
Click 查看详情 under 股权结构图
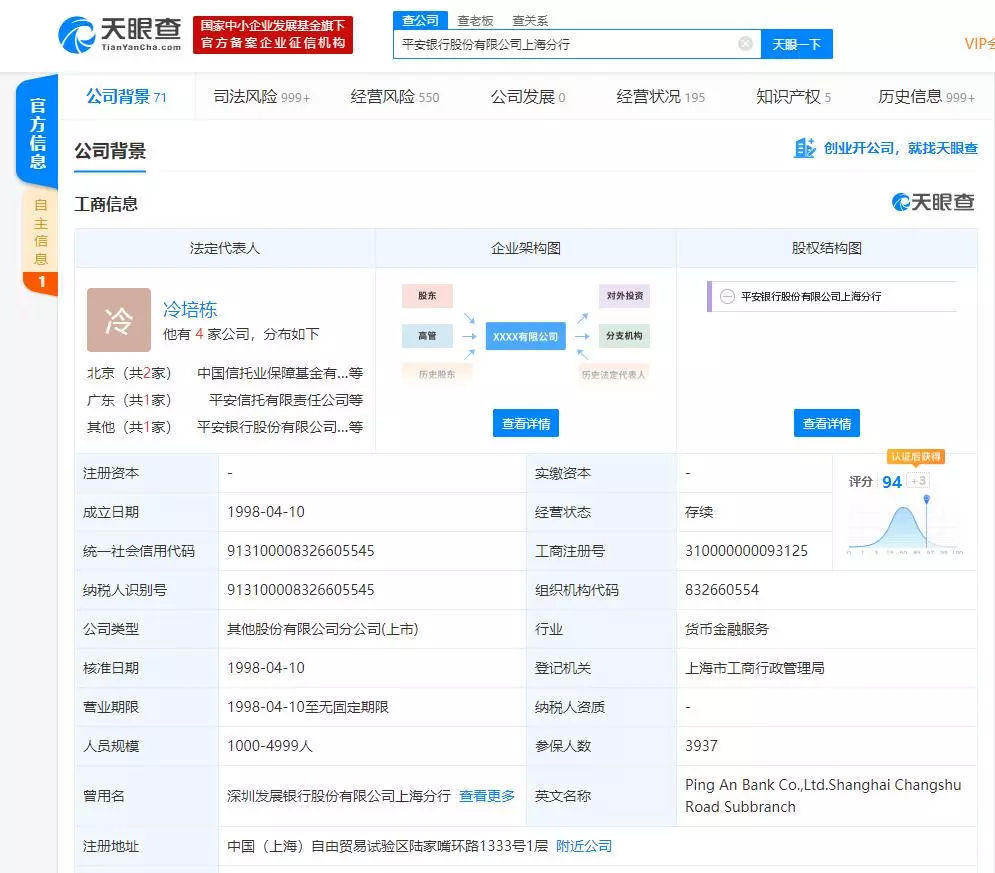[826, 423]
